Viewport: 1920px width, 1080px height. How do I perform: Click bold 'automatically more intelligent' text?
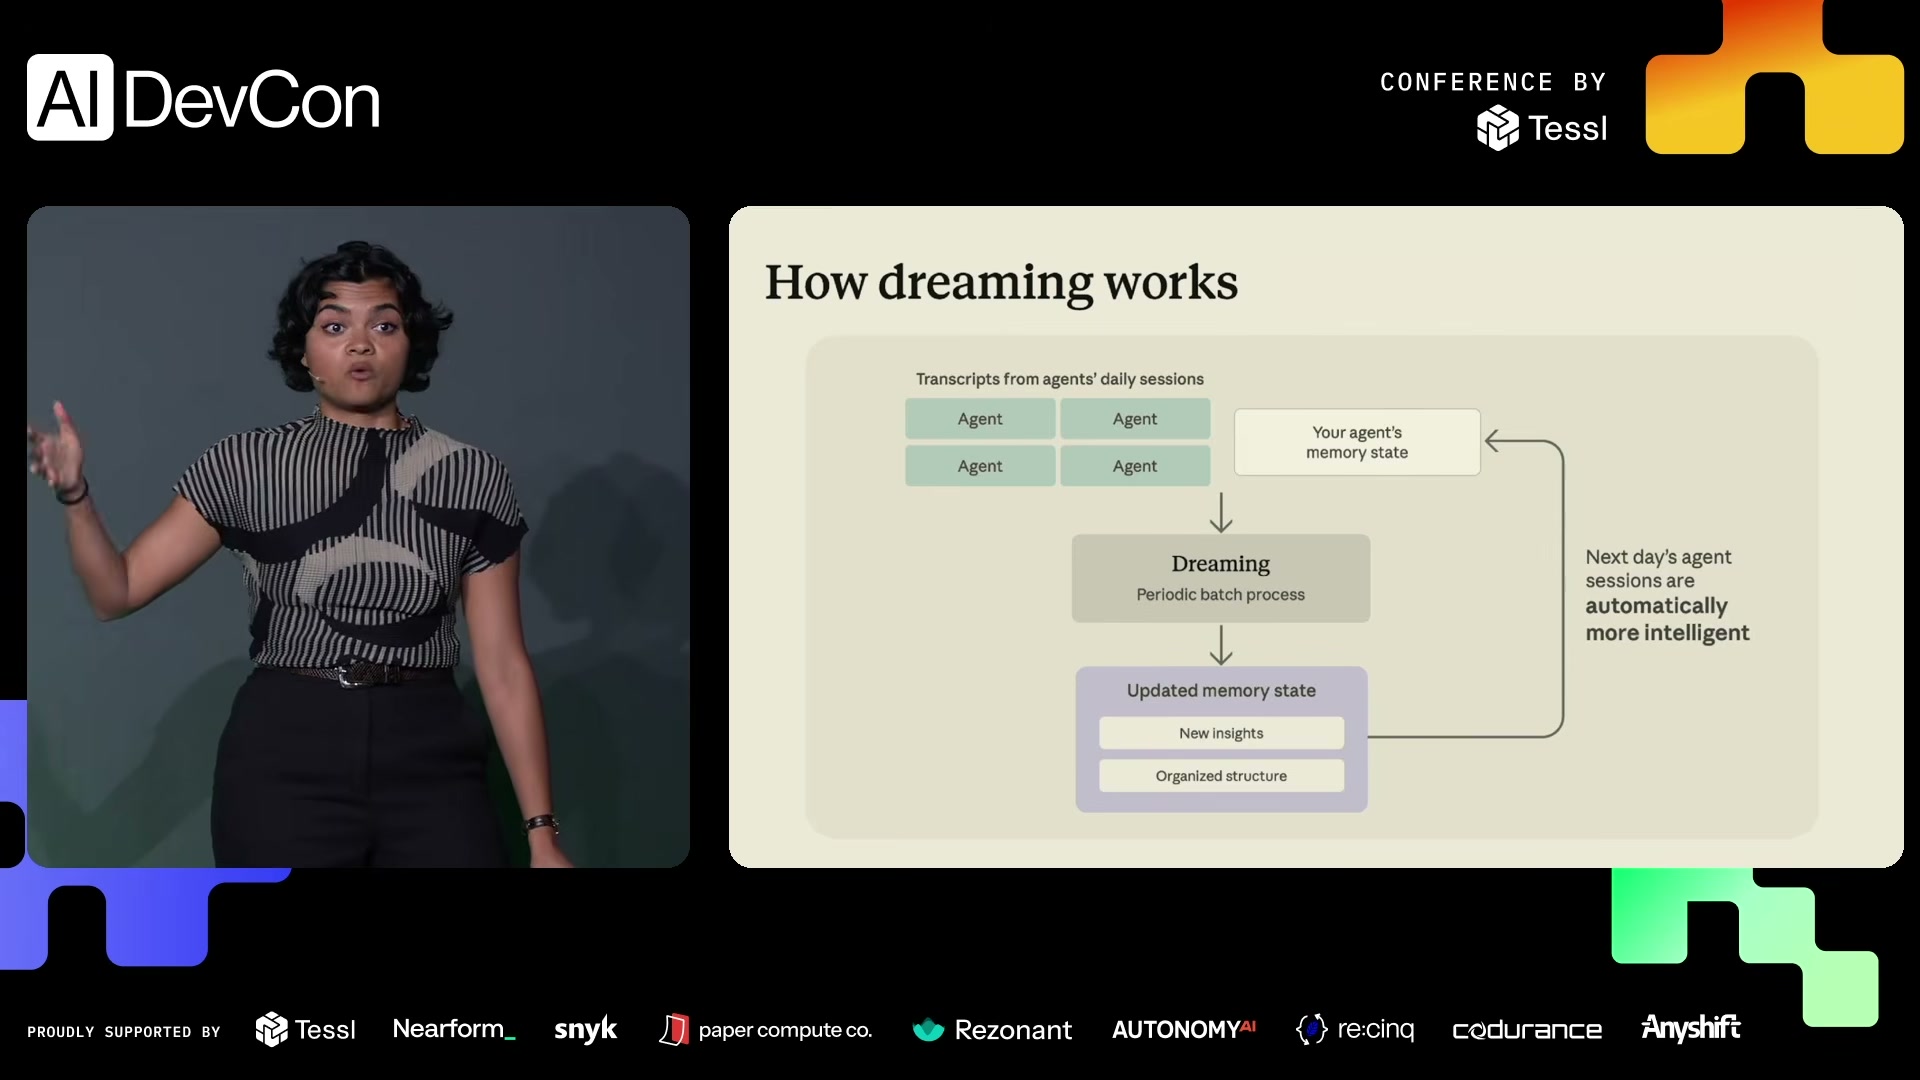coord(1667,619)
